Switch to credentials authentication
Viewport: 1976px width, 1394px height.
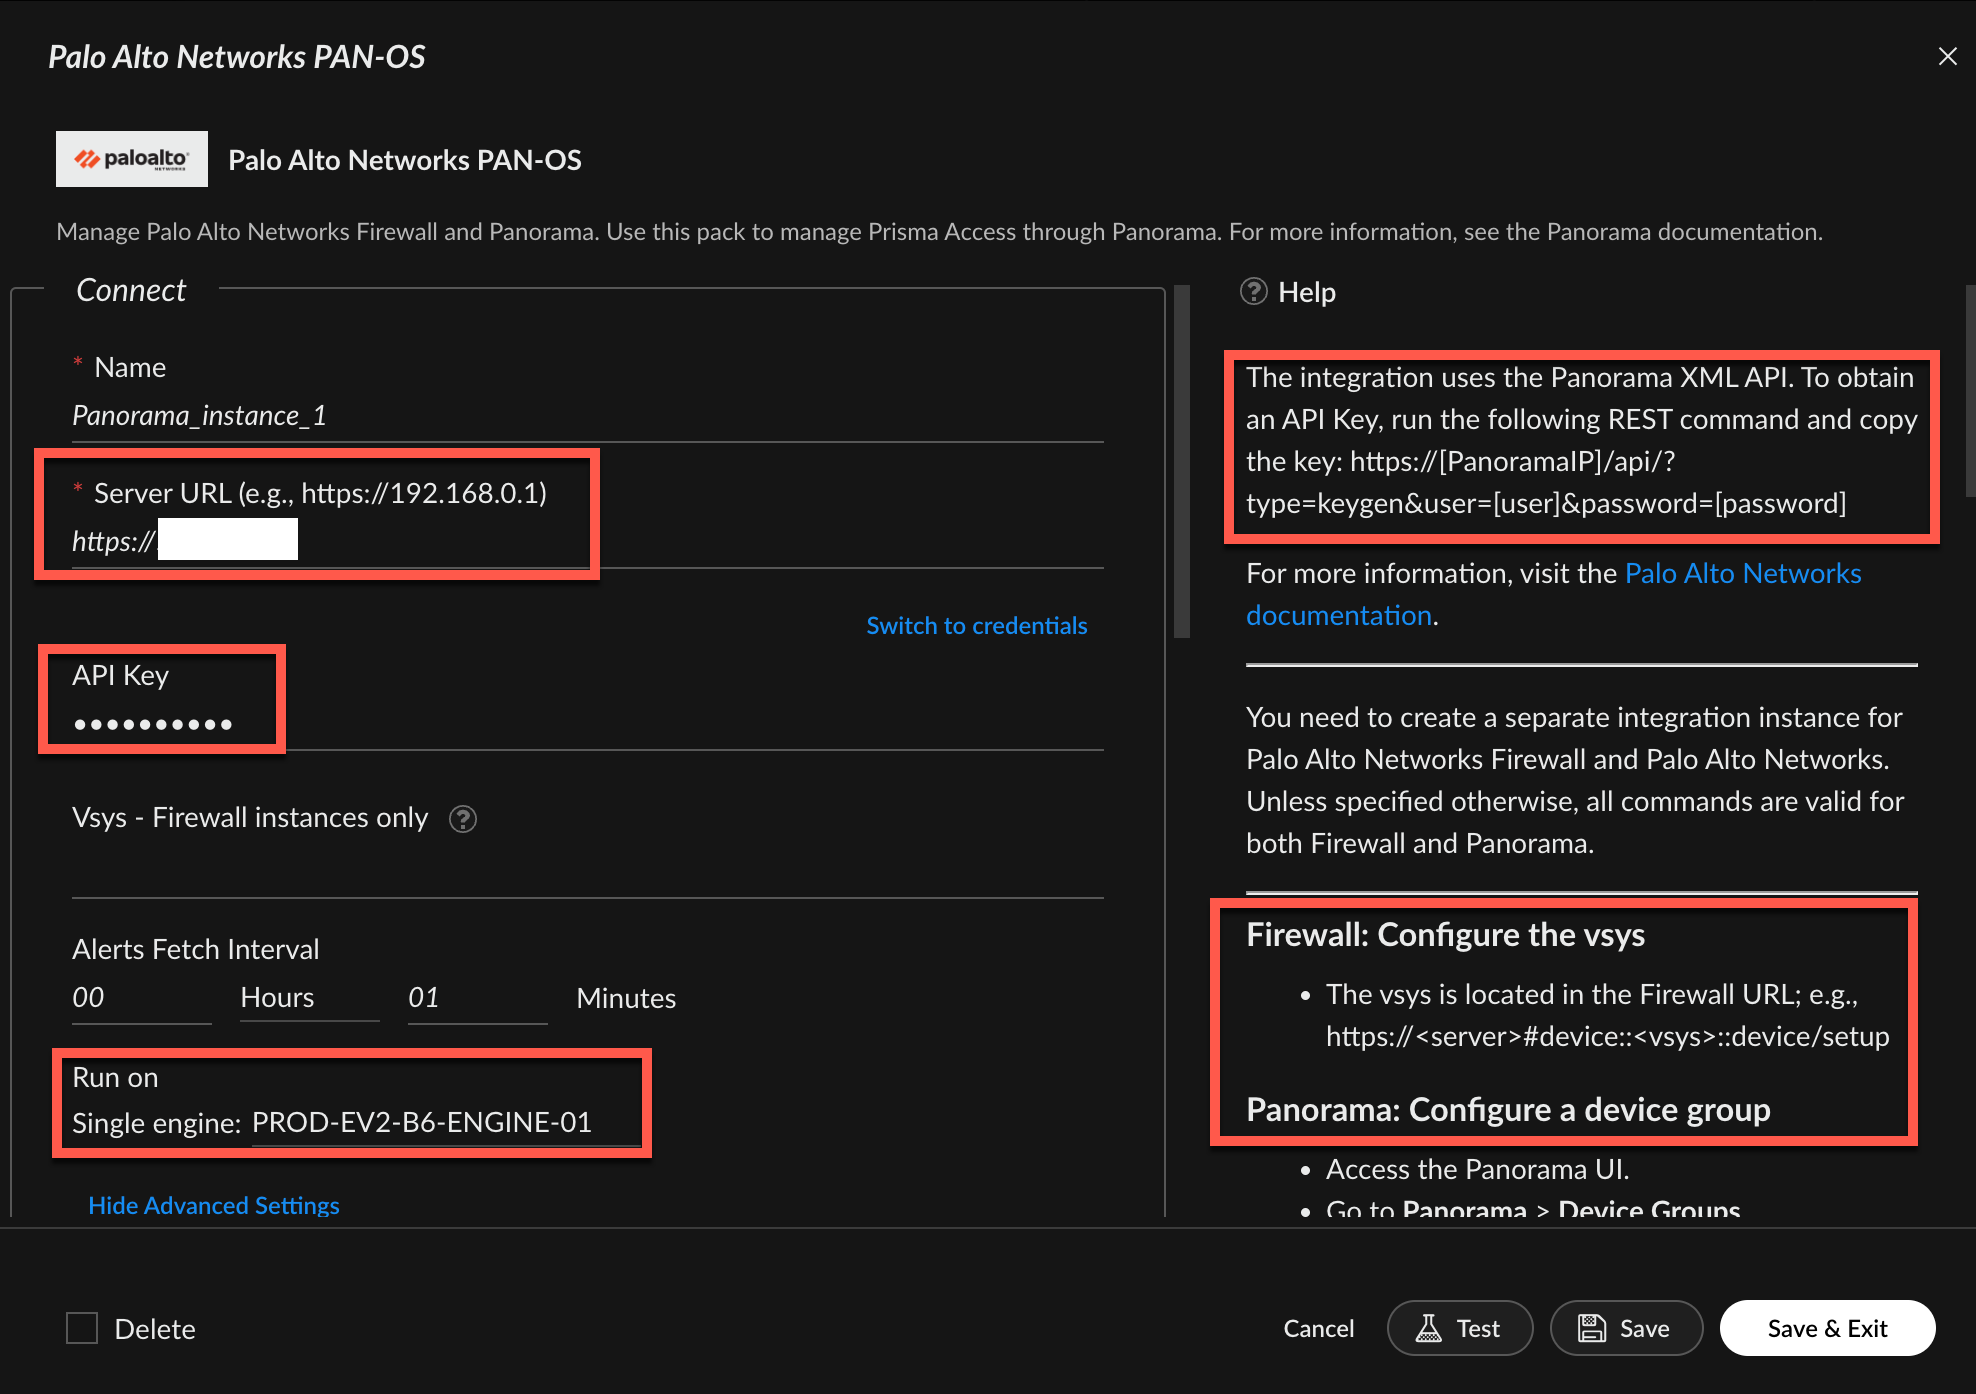(x=976, y=626)
